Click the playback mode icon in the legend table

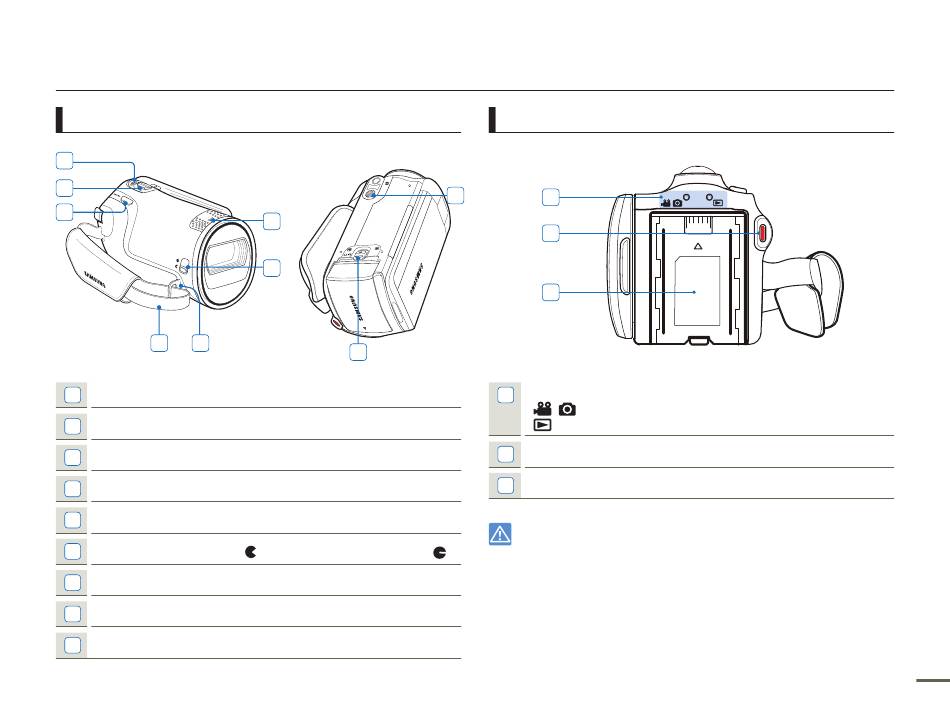[x=542, y=425]
